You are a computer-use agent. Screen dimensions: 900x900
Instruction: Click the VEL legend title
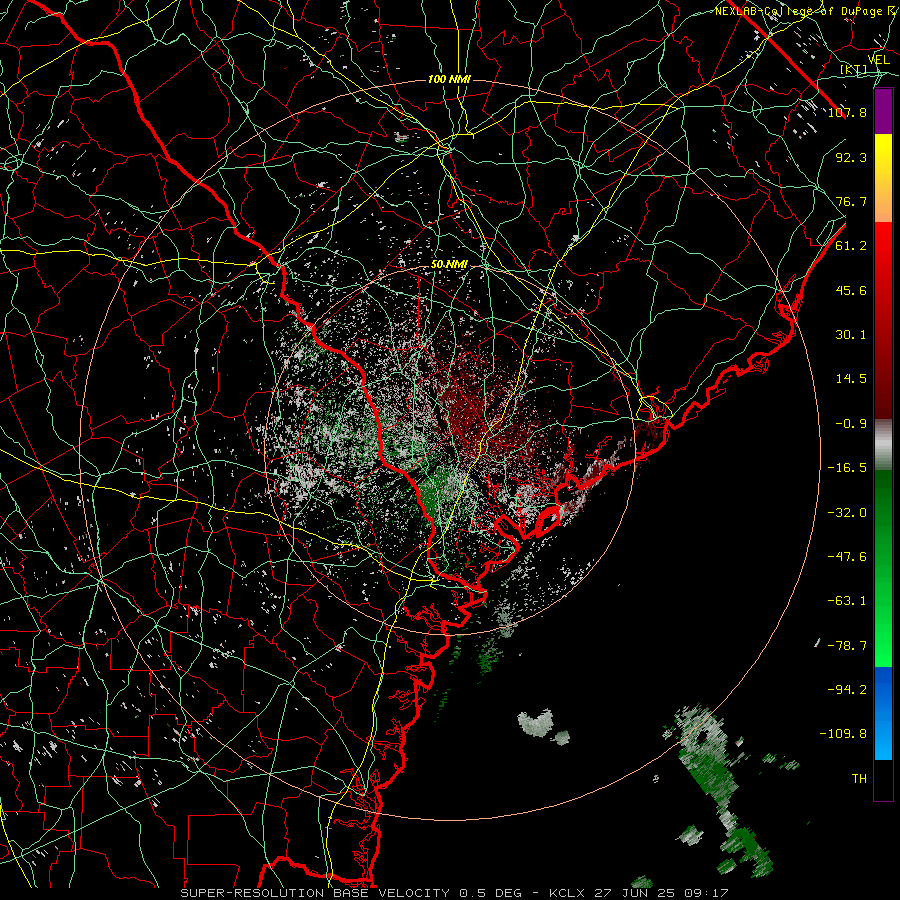pos(878,60)
